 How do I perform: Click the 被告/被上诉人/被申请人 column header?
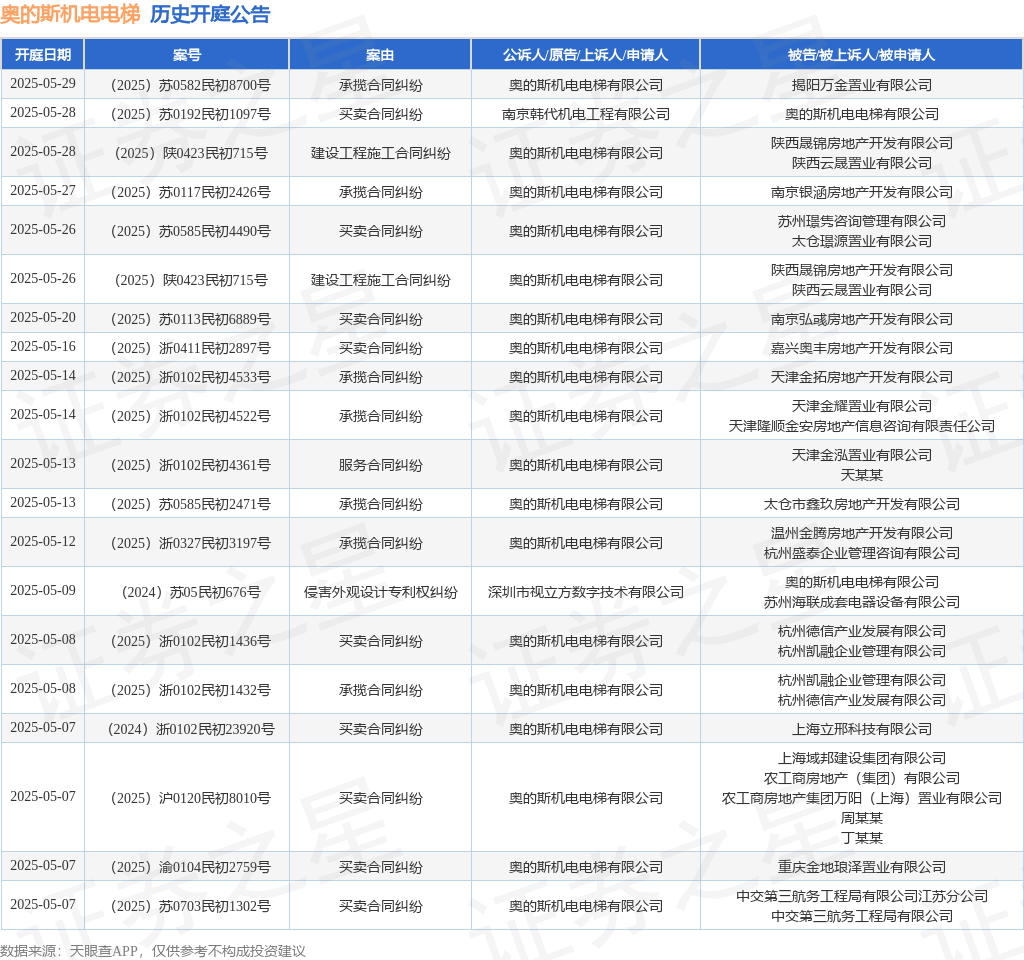coord(861,55)
